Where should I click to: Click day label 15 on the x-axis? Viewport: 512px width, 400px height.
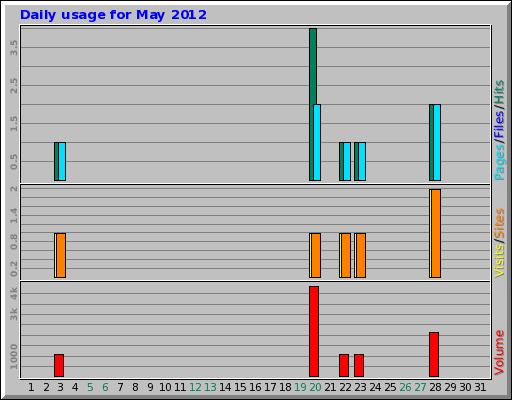(240, 387)
